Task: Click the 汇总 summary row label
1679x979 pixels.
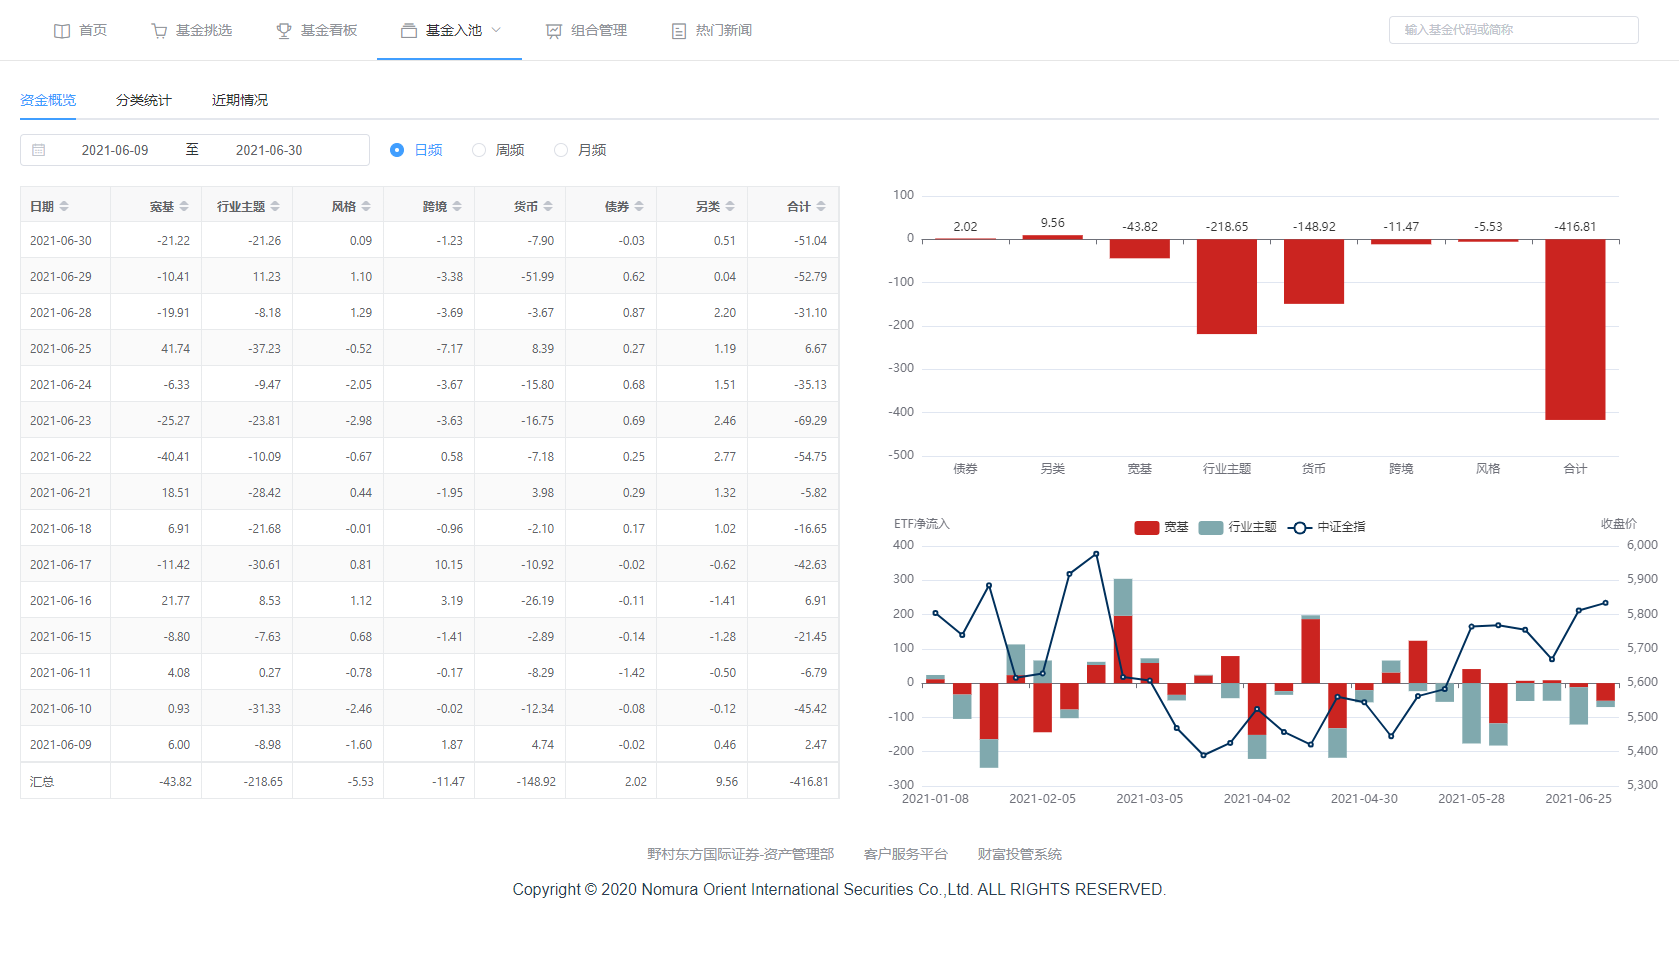Action: click(x=42, y=782)
